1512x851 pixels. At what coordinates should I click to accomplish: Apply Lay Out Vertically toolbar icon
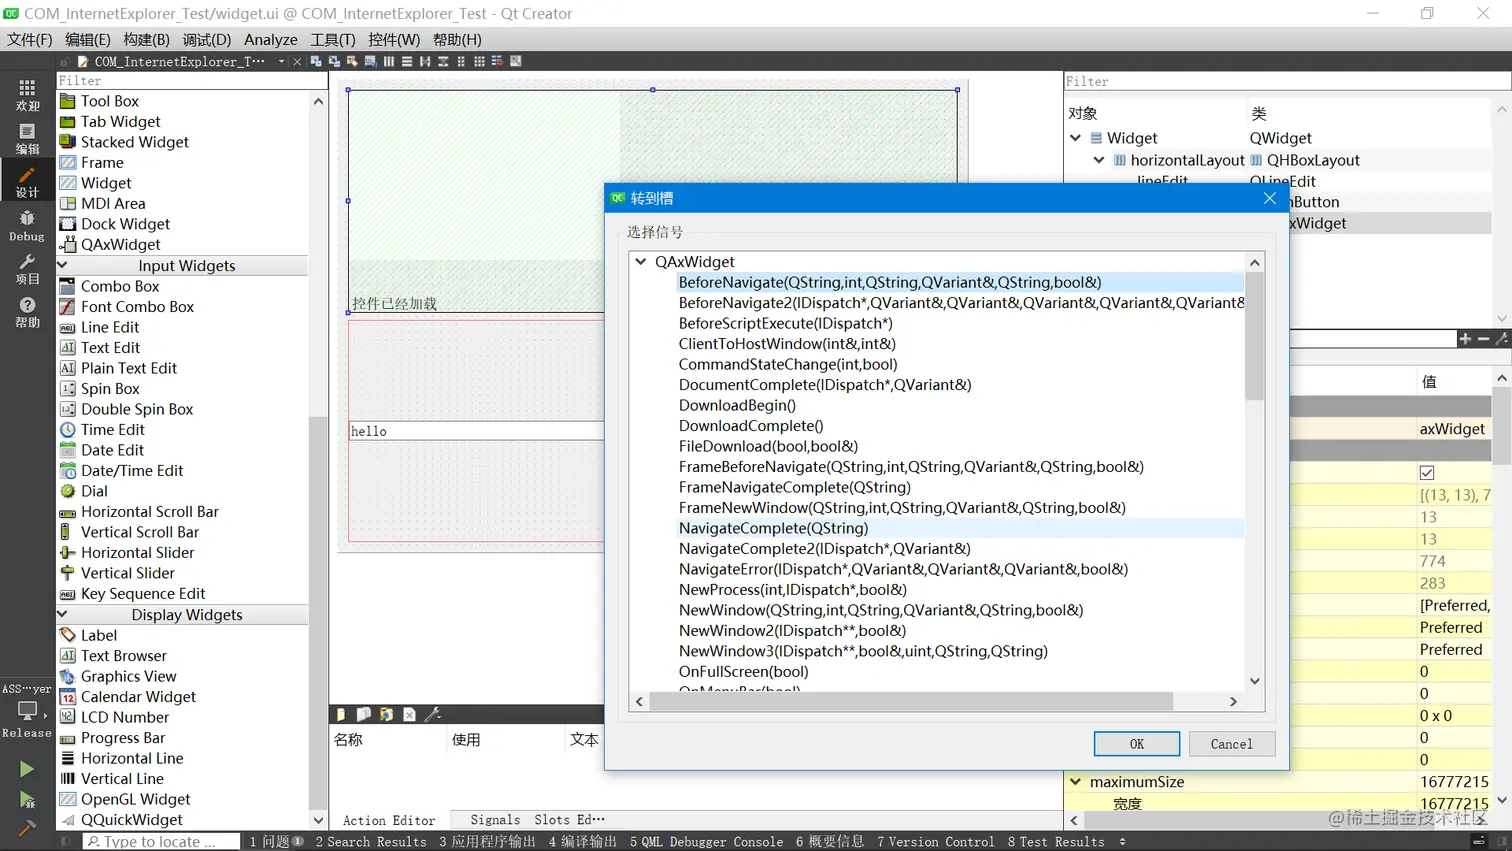click(x=407, y=61)
